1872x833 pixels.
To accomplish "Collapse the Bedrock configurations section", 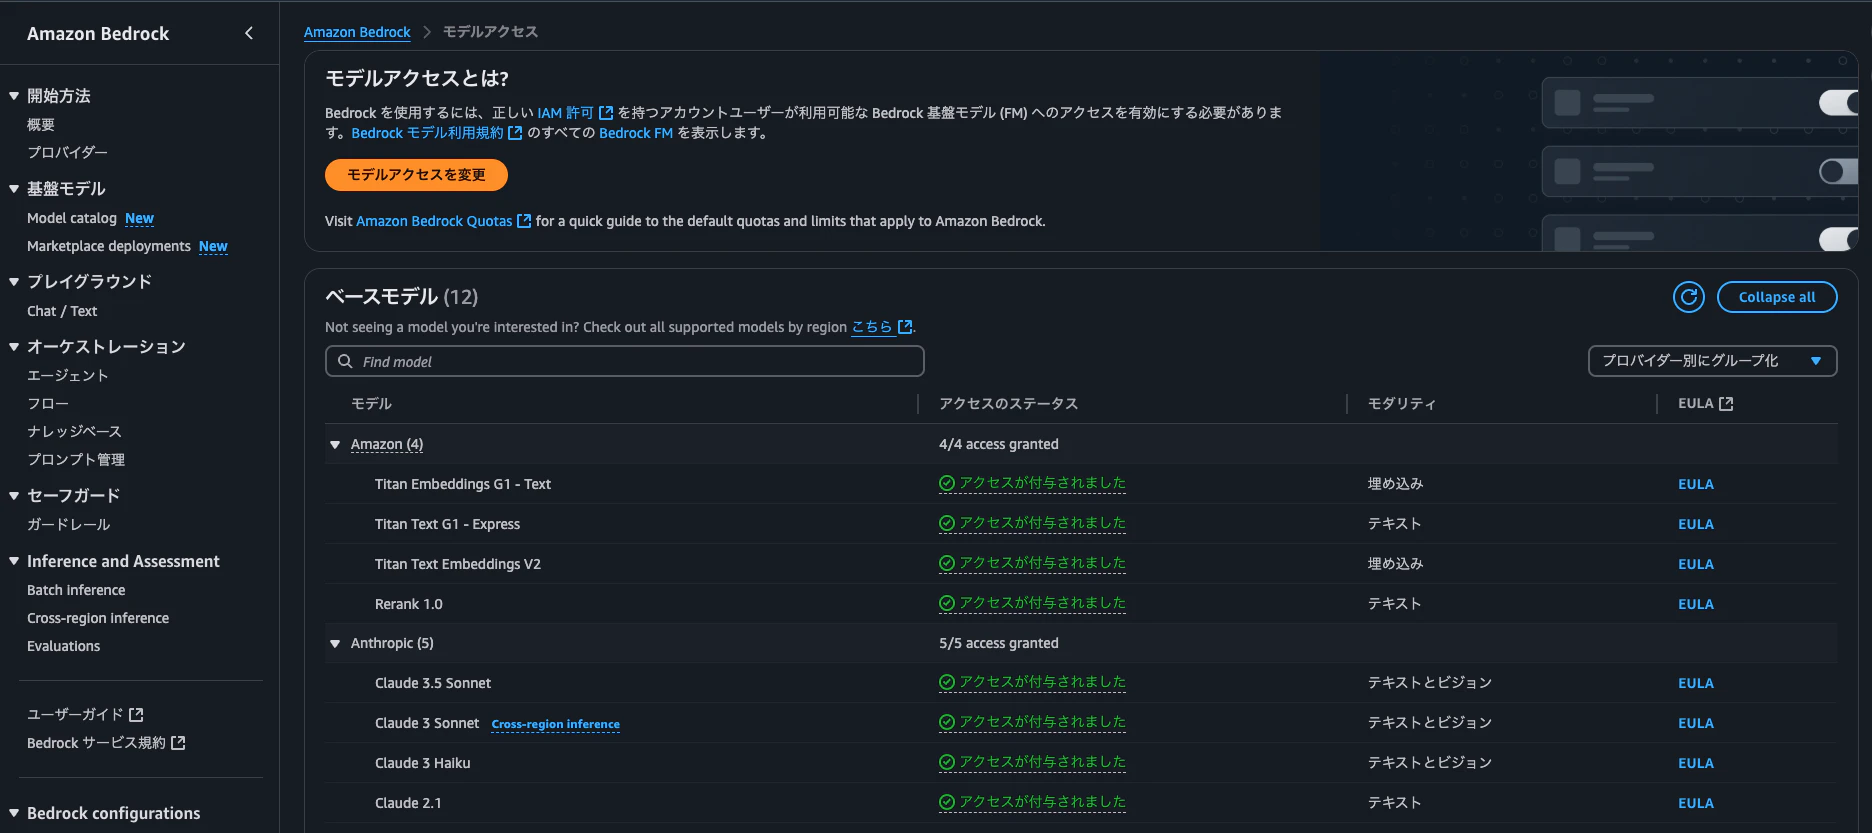I will (14, 814).
